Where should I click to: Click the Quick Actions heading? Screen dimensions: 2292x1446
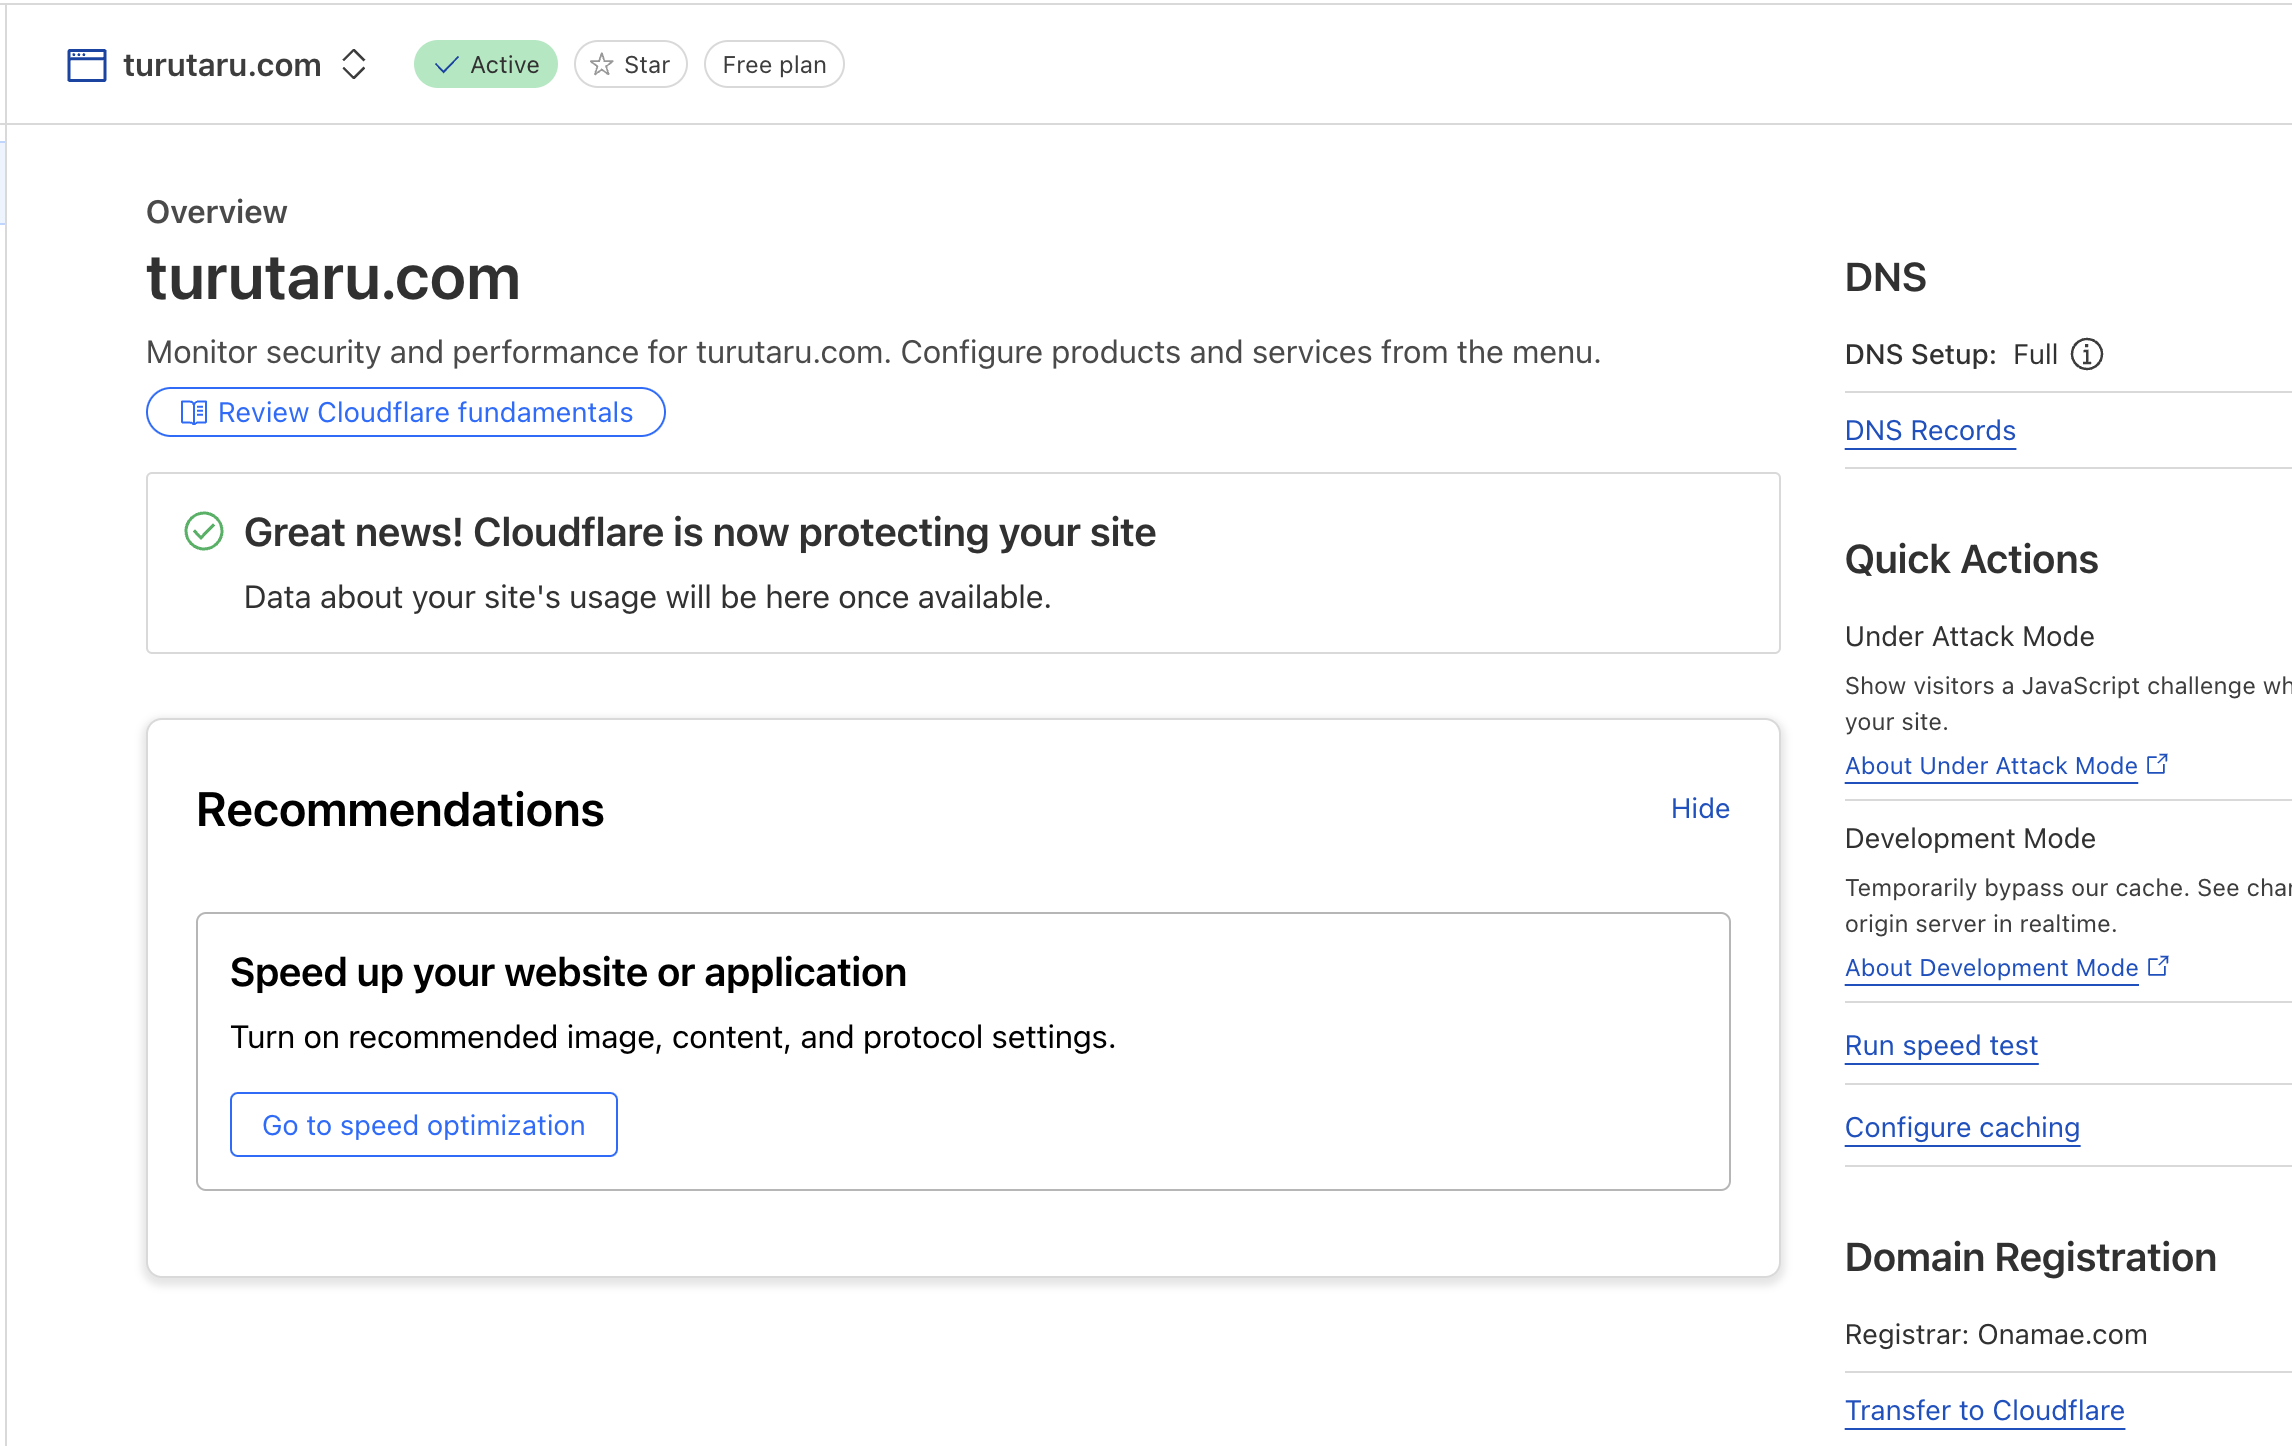1971,560
